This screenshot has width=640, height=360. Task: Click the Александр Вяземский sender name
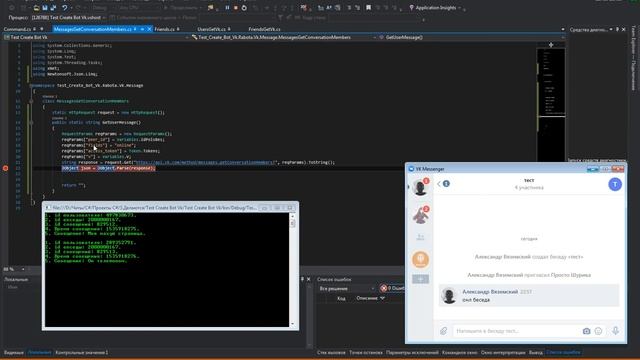(490, 292)
